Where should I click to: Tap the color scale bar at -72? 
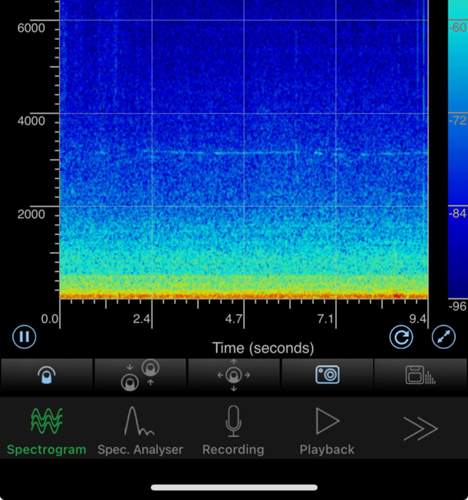tap(458, 120)
